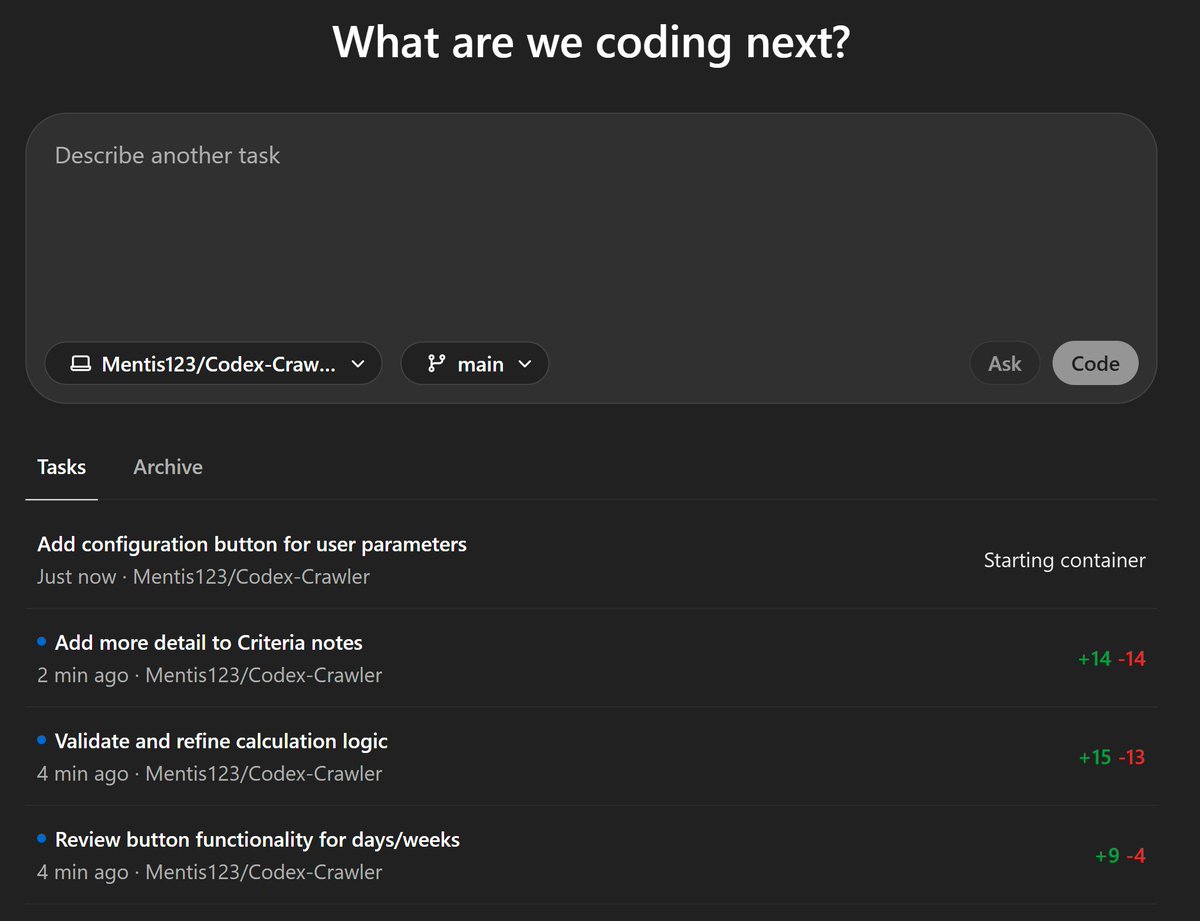Click the git branch icon beside main
Image resolution: width=1200 pixels, height=921 pixels.
coord(436,364)
